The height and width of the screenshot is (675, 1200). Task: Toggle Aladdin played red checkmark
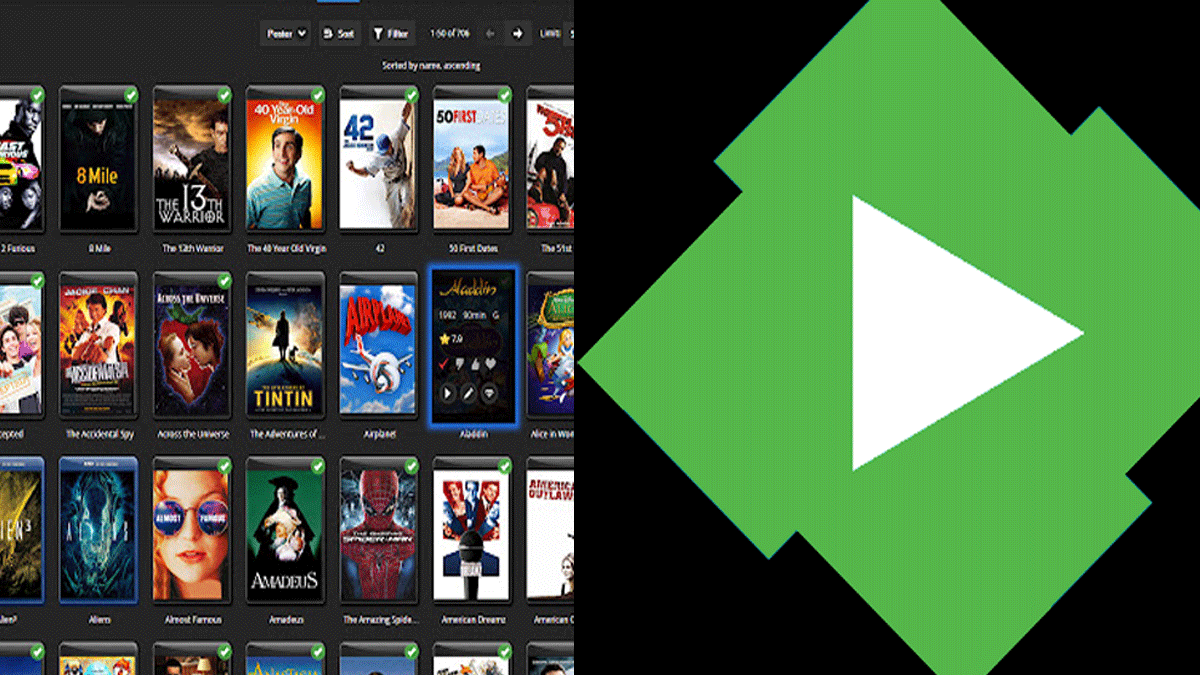click(444, 364)
